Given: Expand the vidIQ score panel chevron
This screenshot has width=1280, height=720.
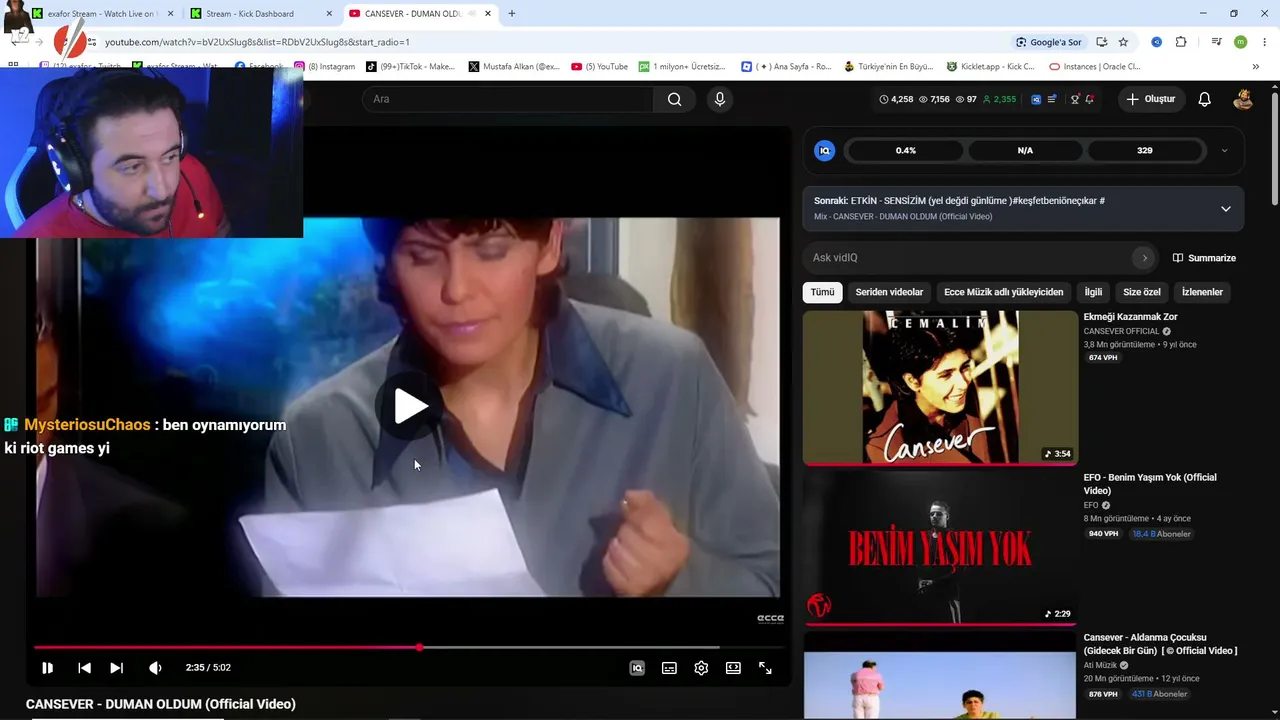Looking at the screenshot, I should pyautogui.click(x=1225, y=151).
